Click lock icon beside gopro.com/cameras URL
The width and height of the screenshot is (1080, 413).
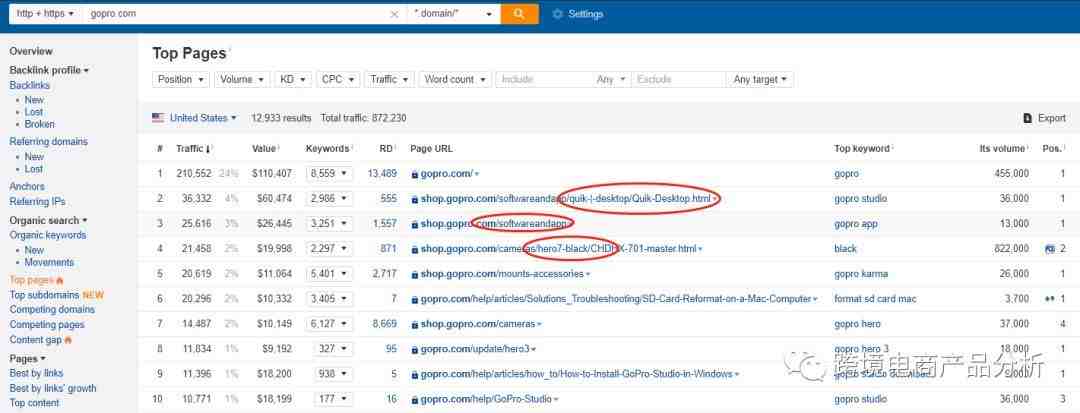tap(415, 324)
